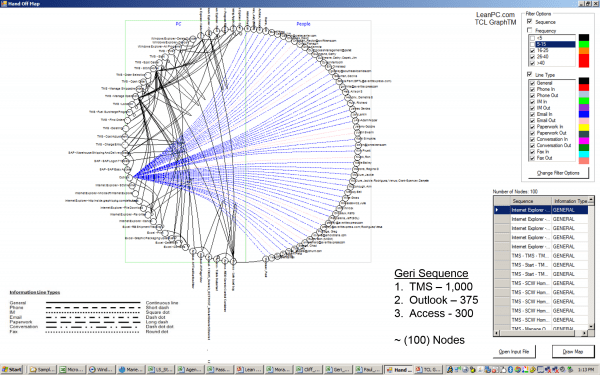Screen dimensions: 600x375
Task: Uncheck the Sequence filter checkbox
Action: [x=530, y=21]
